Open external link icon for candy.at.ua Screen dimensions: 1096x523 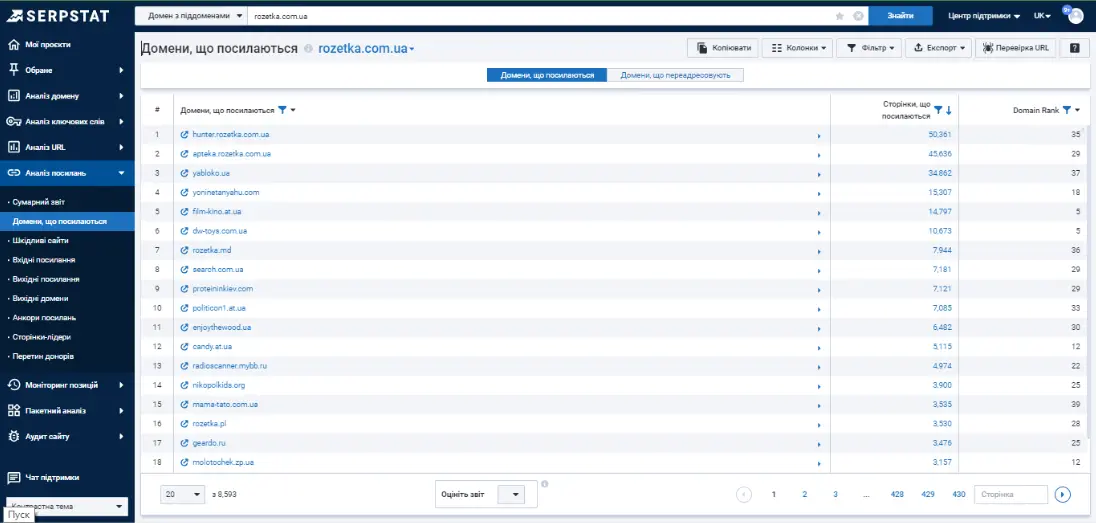185,346
